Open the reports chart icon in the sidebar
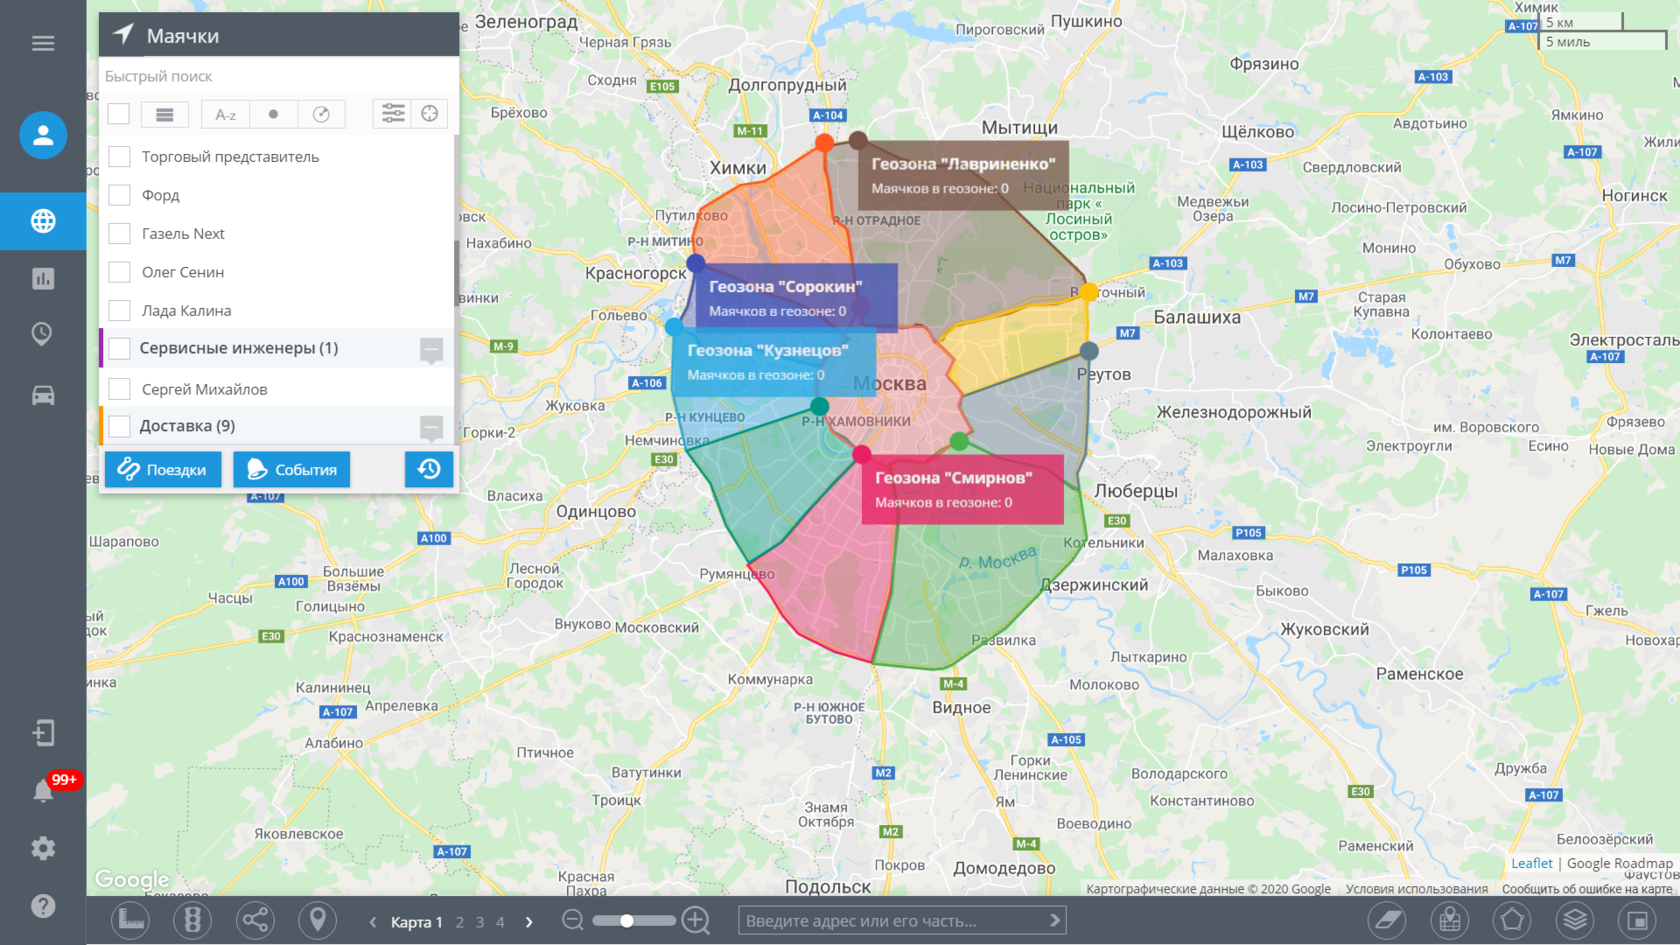 pos(43,278)
